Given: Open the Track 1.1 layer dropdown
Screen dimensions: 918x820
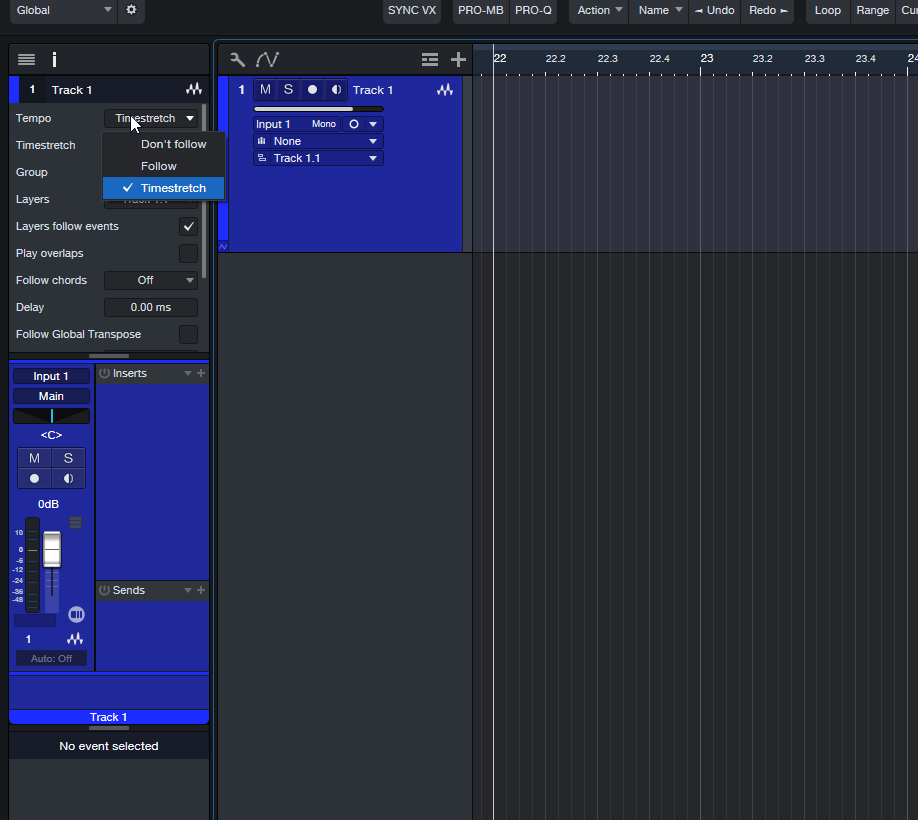Looking at the screenshot, I should tap(318, 158).
